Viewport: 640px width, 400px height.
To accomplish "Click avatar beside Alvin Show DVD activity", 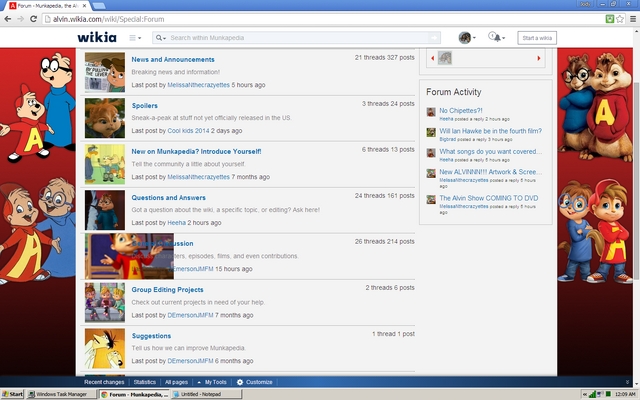I will pyautogui.click(x=431, y=199).
